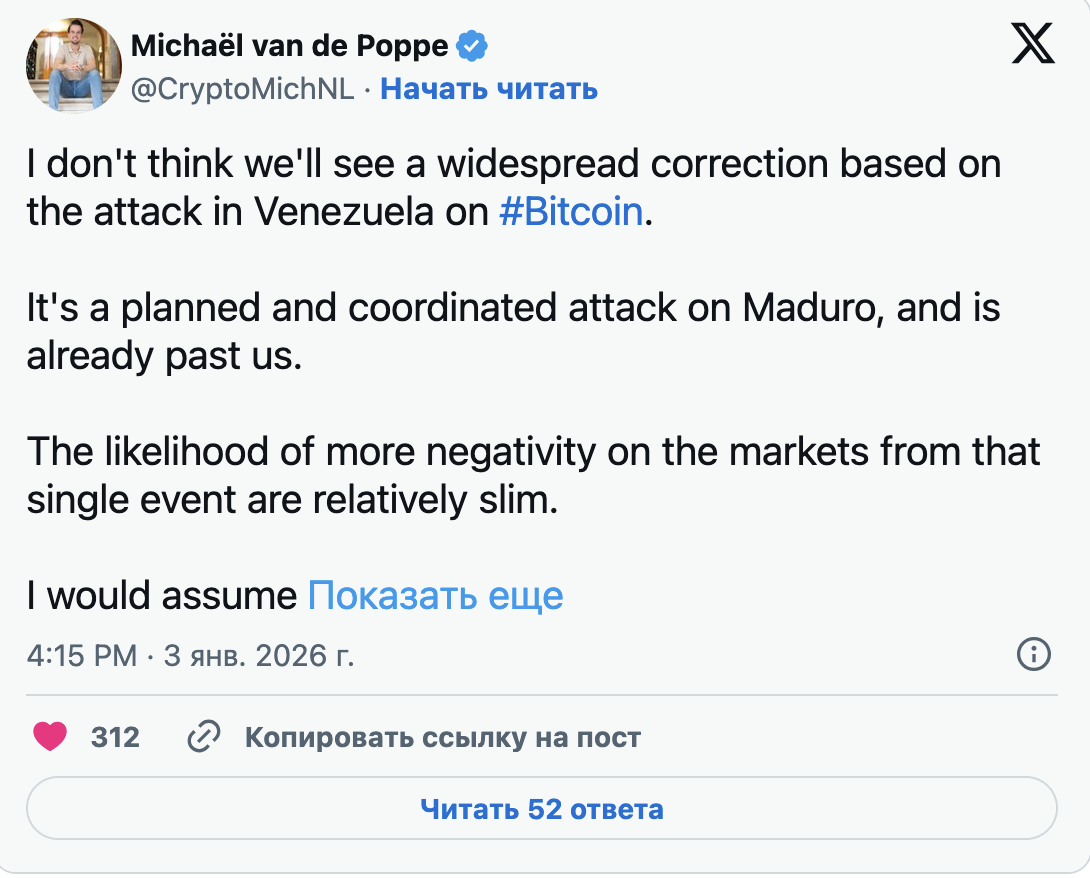Click the "I would assume" text
Viewport: 1090px width, 878px height.
162,596
